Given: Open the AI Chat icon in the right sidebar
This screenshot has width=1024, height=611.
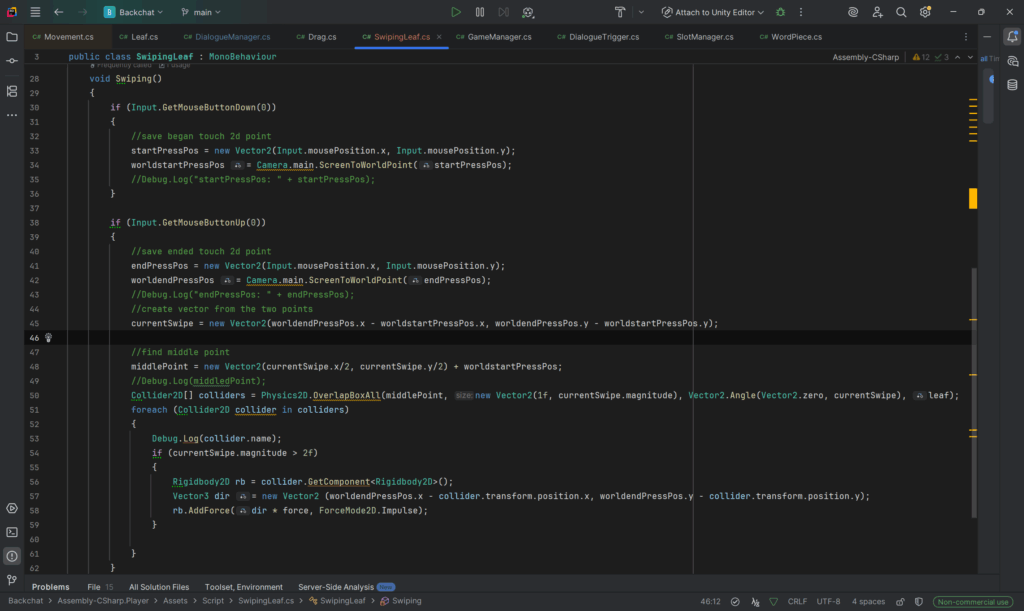Looking at the screenshot, I should (1012, 61).
